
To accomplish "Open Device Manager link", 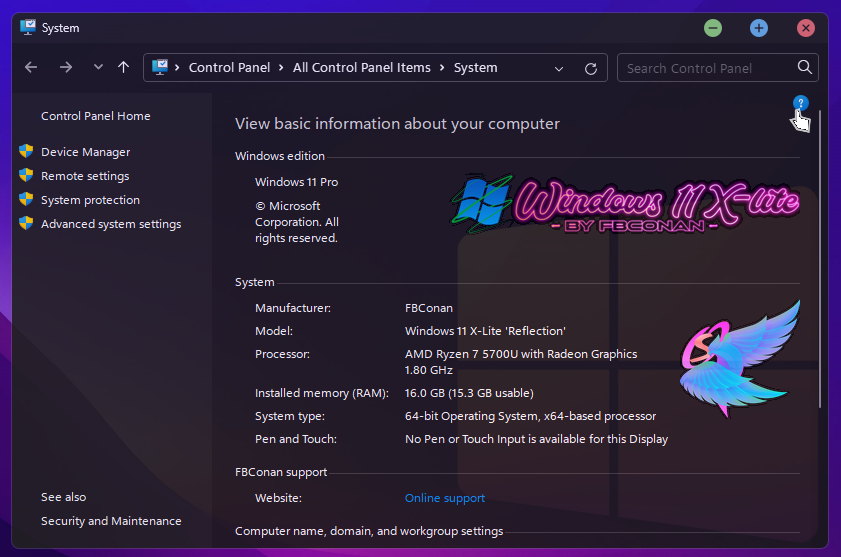I will [x=85, y=152].
